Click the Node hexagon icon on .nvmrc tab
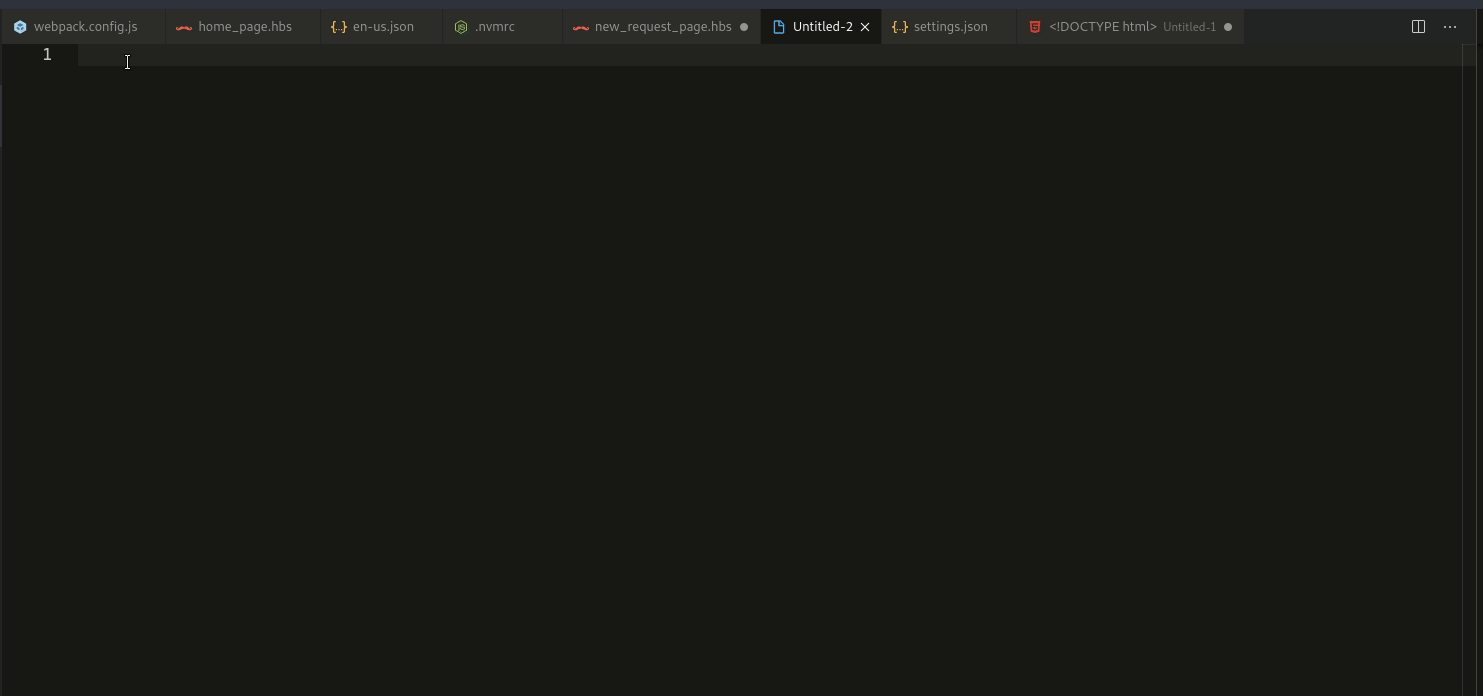The height and width of the screenshot is (696, 1483). point(461,27)
